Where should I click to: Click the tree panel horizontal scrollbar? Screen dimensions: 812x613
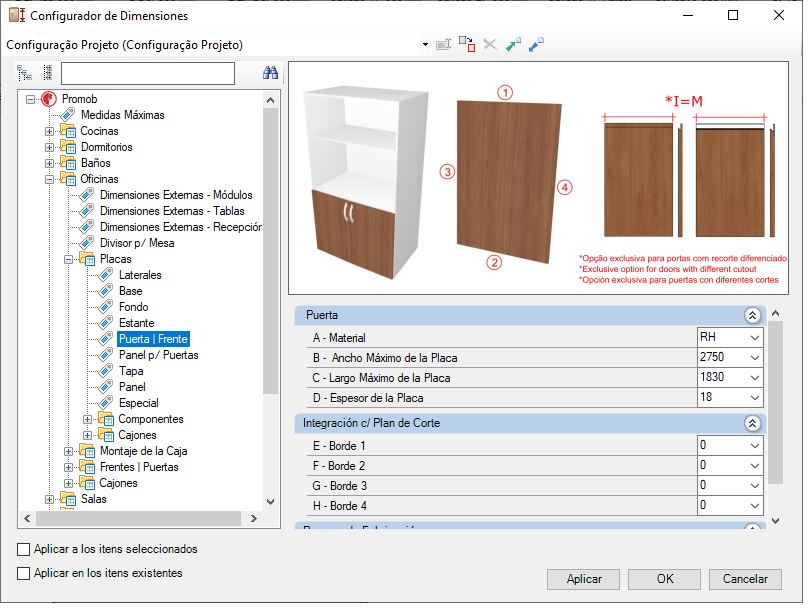coord(140,518)
